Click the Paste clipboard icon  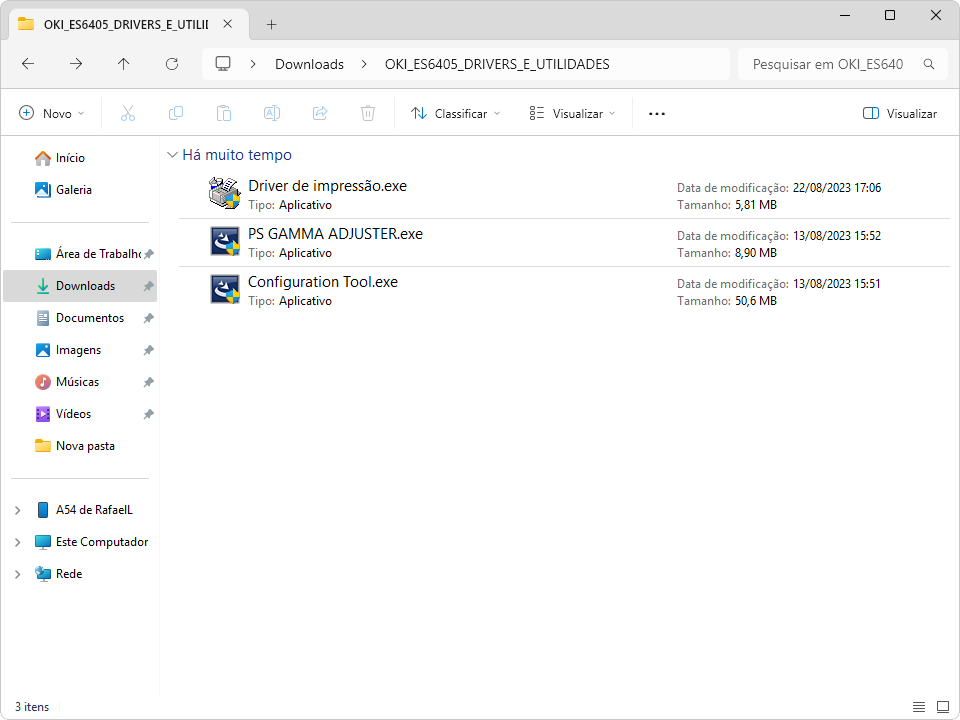[224, 113]
